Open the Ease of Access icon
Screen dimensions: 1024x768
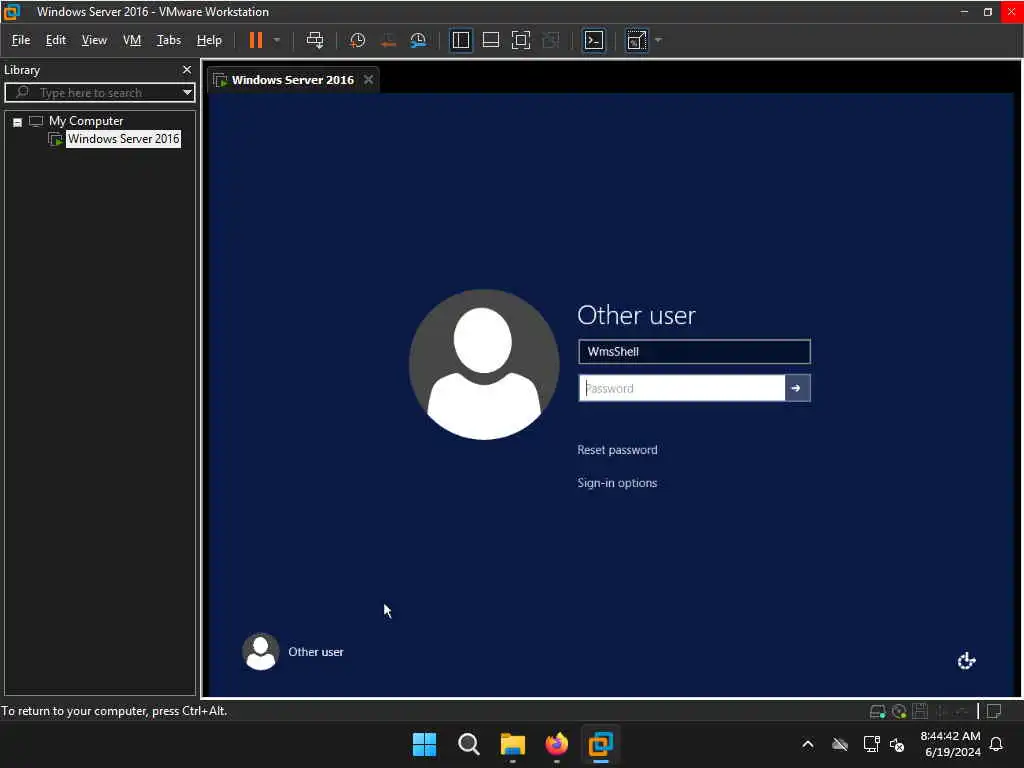(966, 661)
